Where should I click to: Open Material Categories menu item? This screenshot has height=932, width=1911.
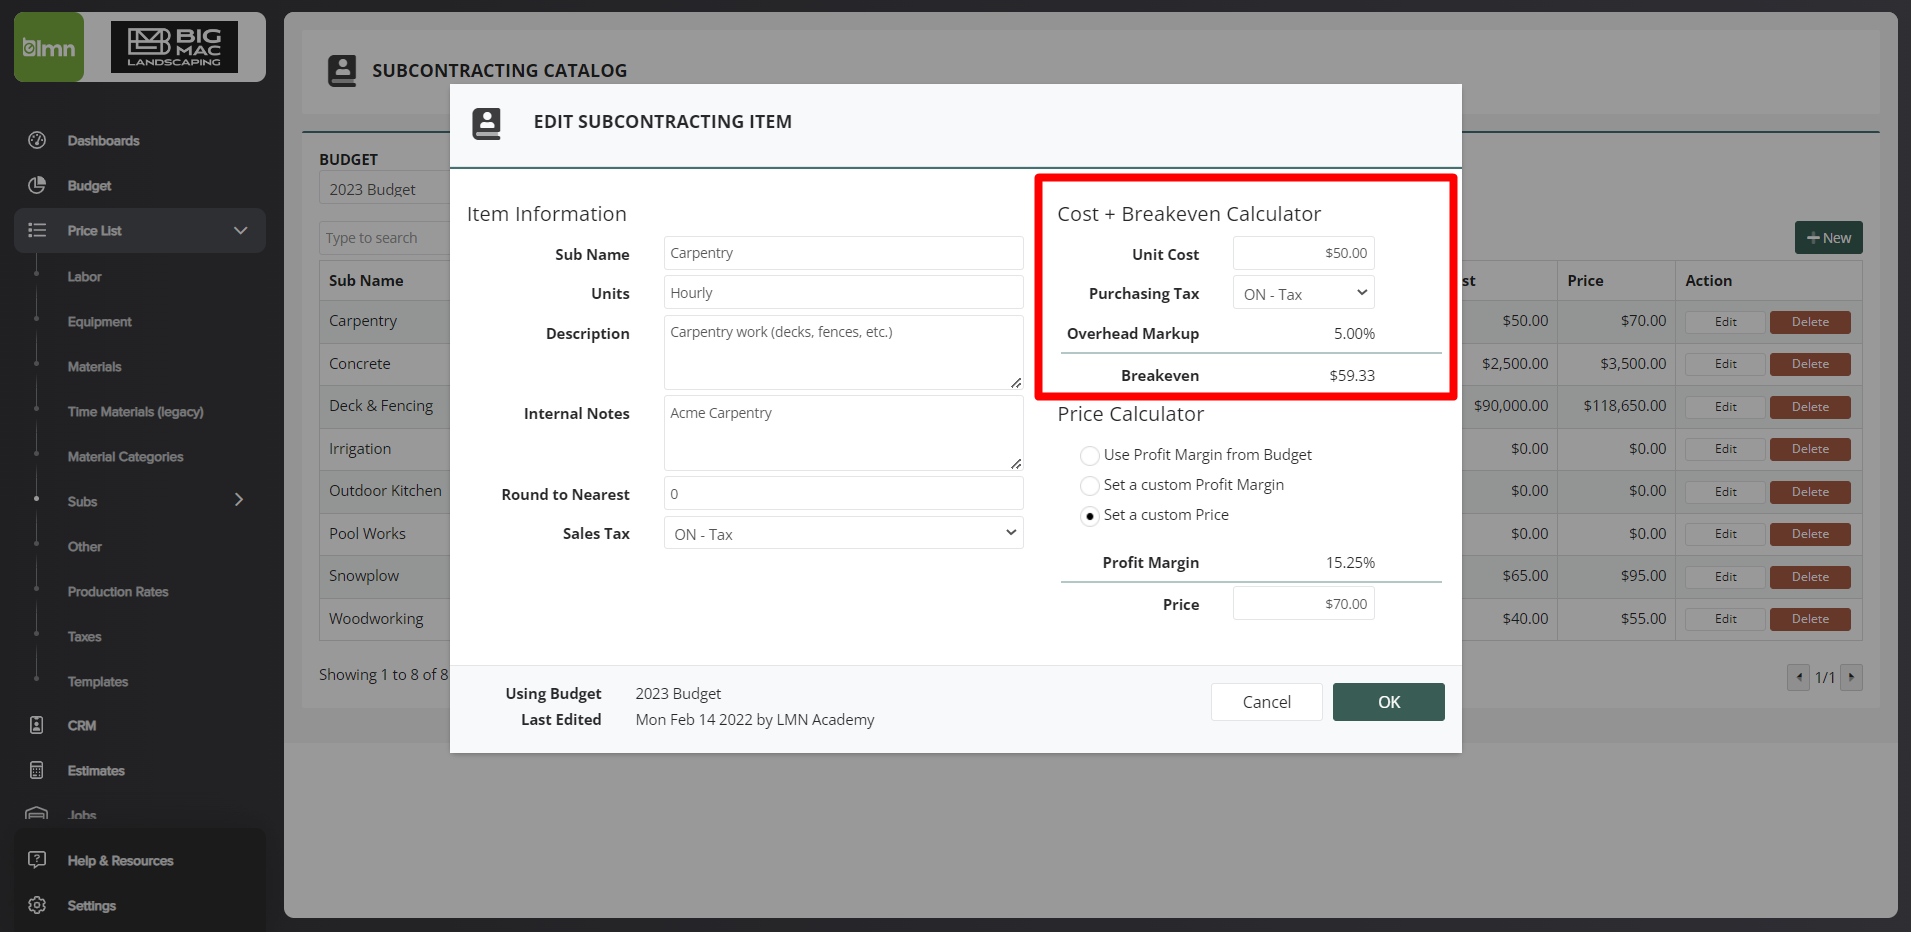pos(125,456)
